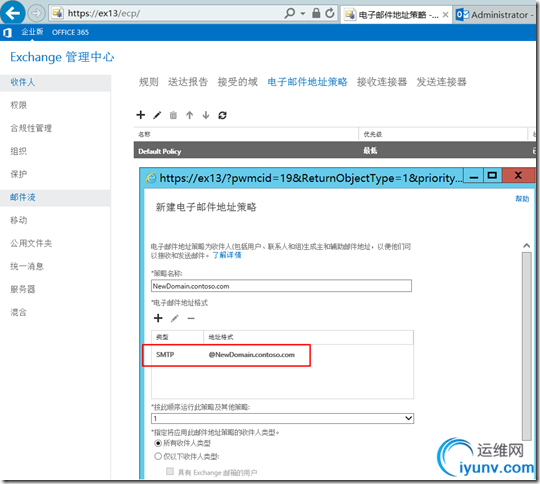
Task: Select the Default Policy row
Action: click(x=335, y=151)
